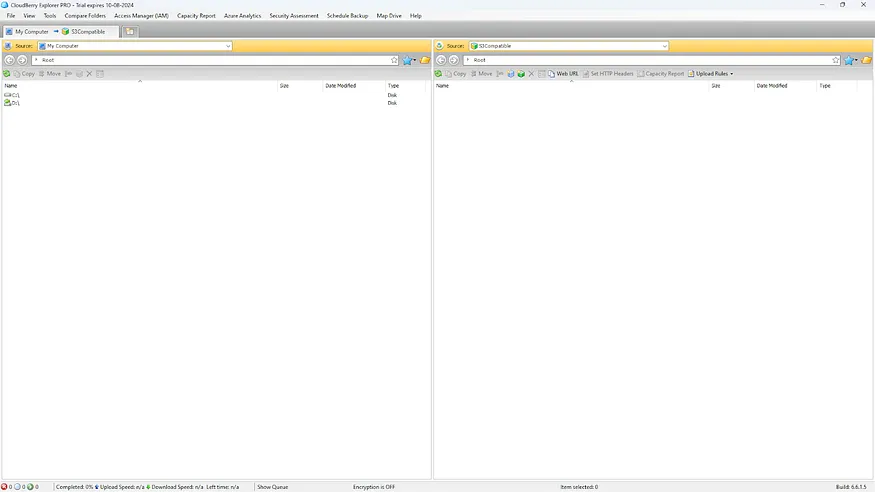Viewport: 875px width, 492px height.
Task: Click the favorites star in left path bar
Action: pyautogui.click(x=395, y=60)
